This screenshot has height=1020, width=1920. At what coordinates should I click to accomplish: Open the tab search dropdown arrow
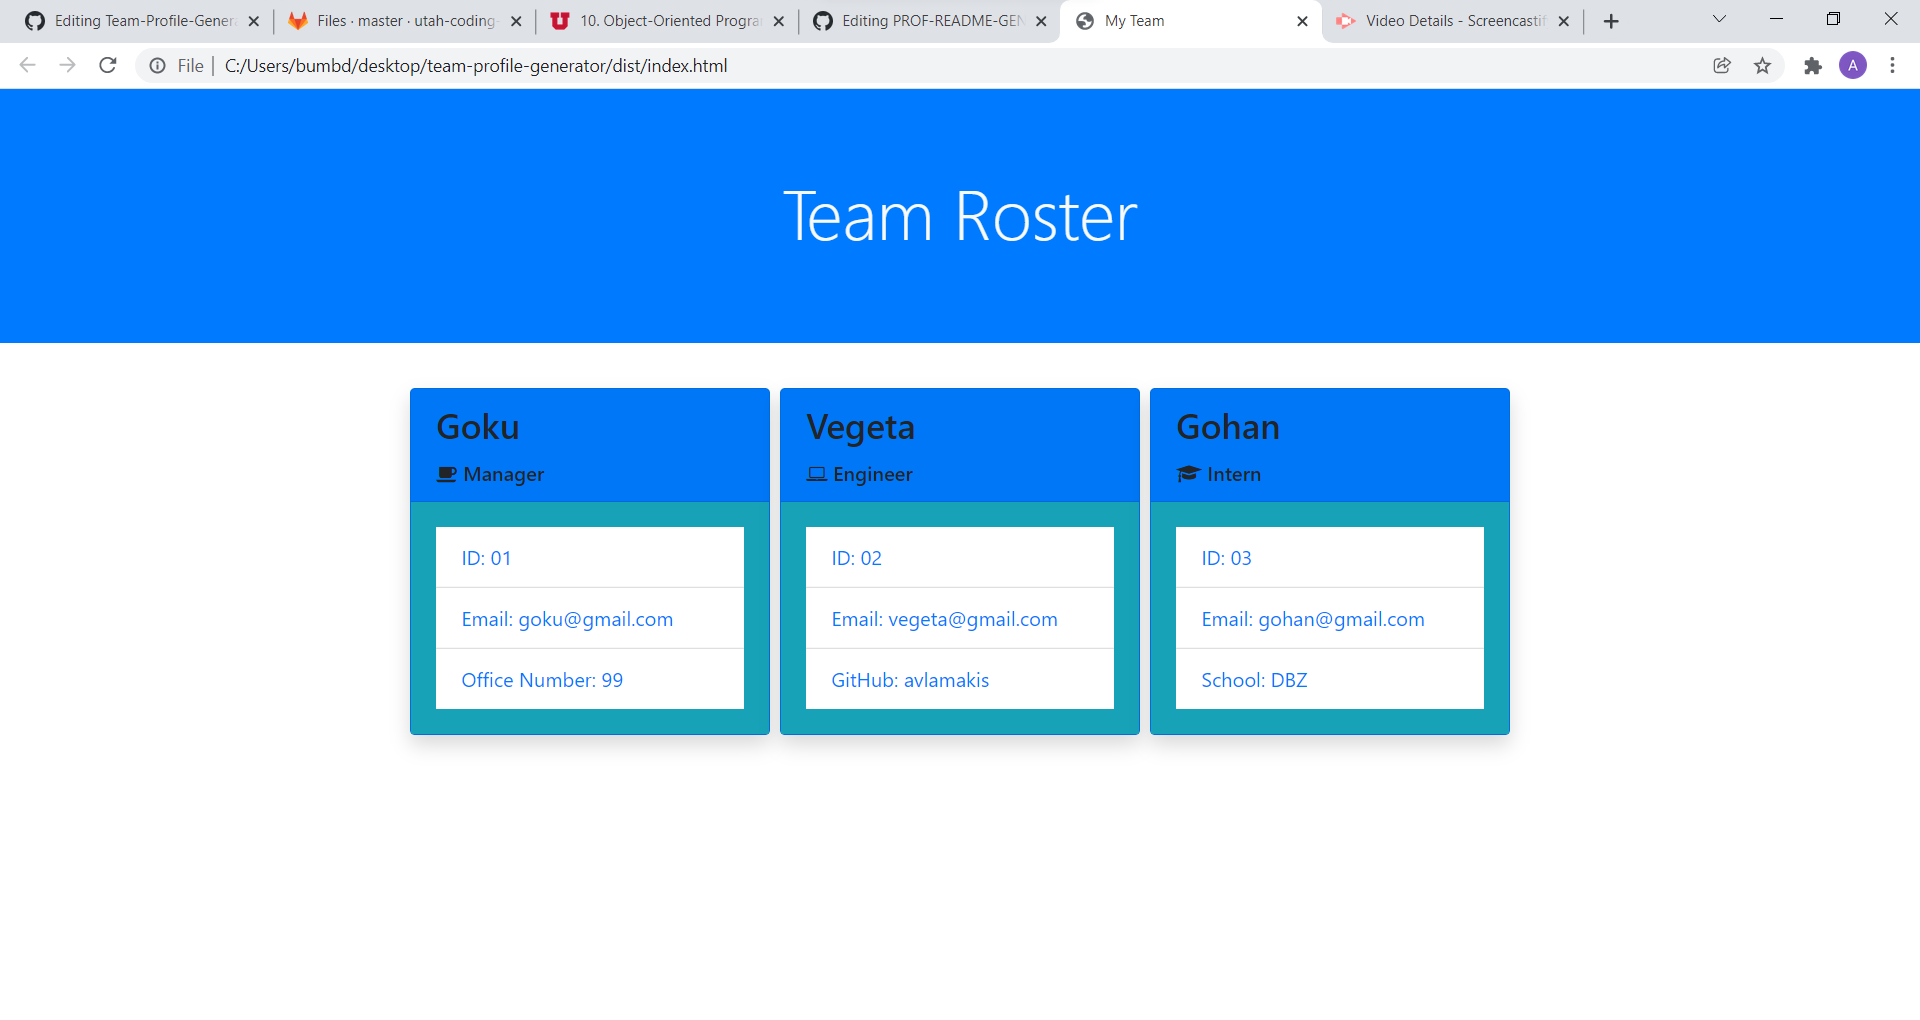click(1718, 20)
